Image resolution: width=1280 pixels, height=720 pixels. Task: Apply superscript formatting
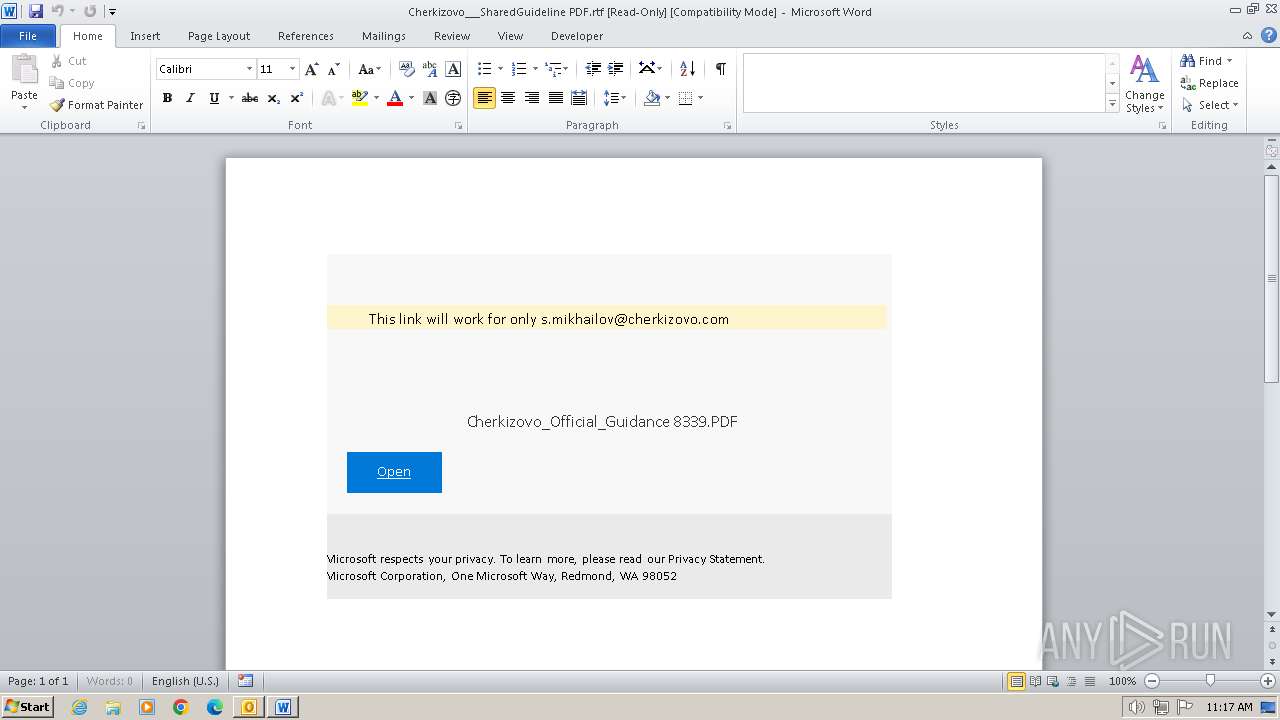pyautogui.click(x=297, y=98)
